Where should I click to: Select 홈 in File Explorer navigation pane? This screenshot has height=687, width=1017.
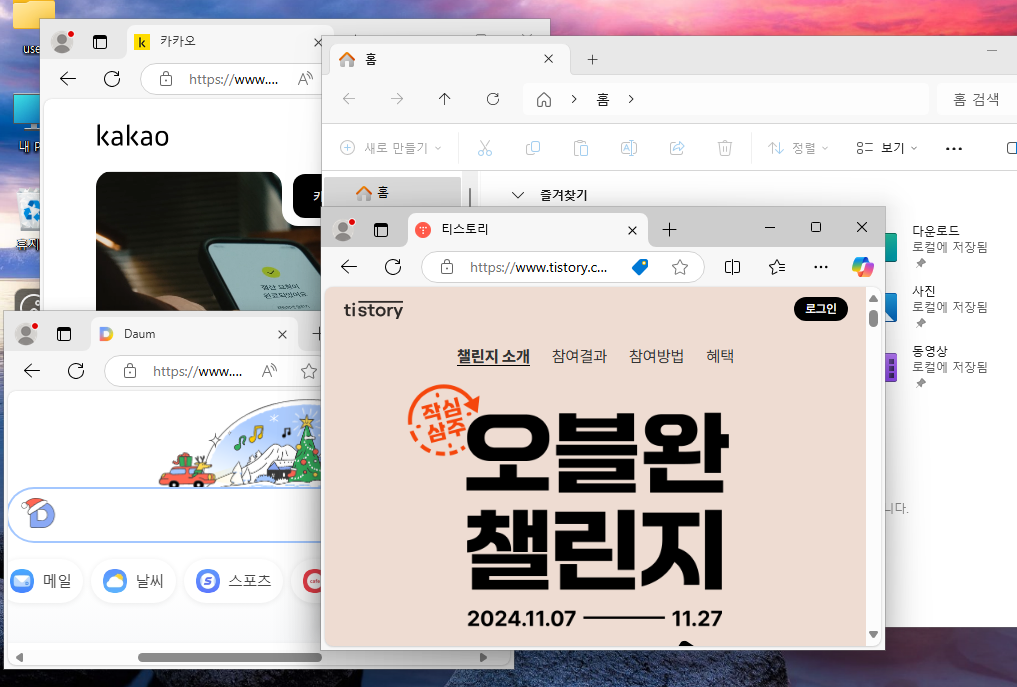pyautogui.click(x=392, y=193)
